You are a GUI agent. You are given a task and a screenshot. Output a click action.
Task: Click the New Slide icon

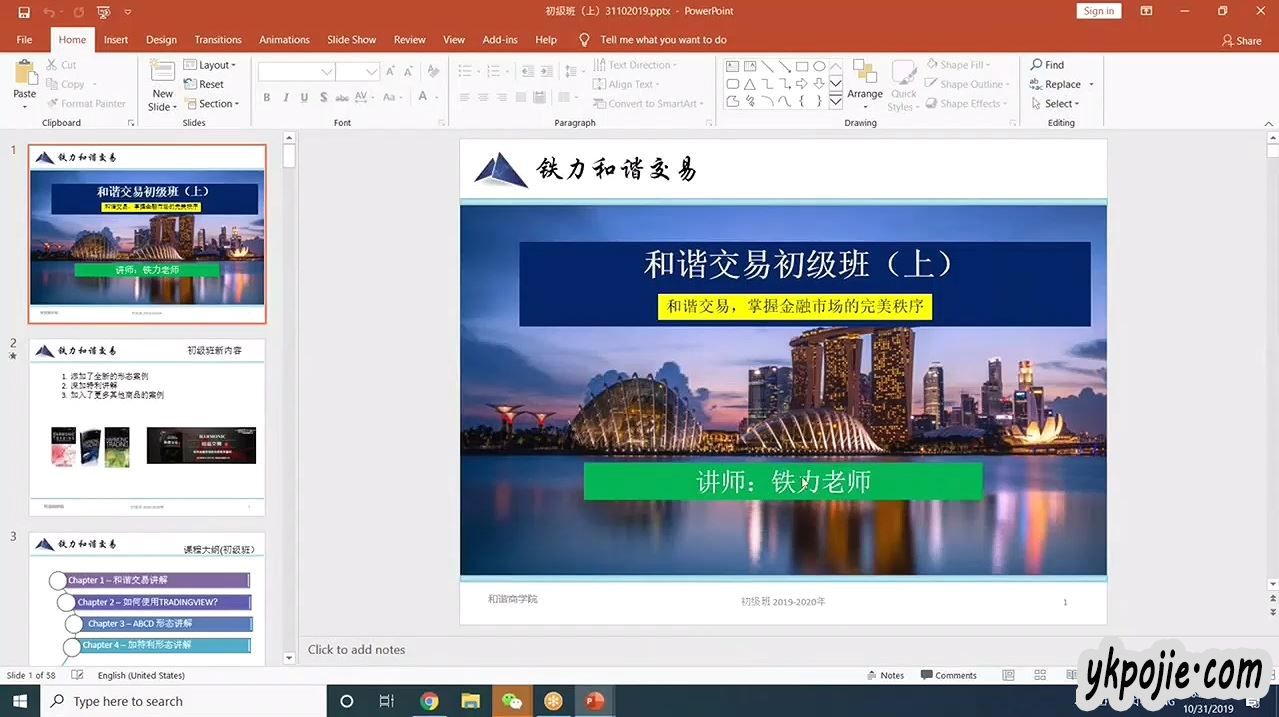pos(162,76)
